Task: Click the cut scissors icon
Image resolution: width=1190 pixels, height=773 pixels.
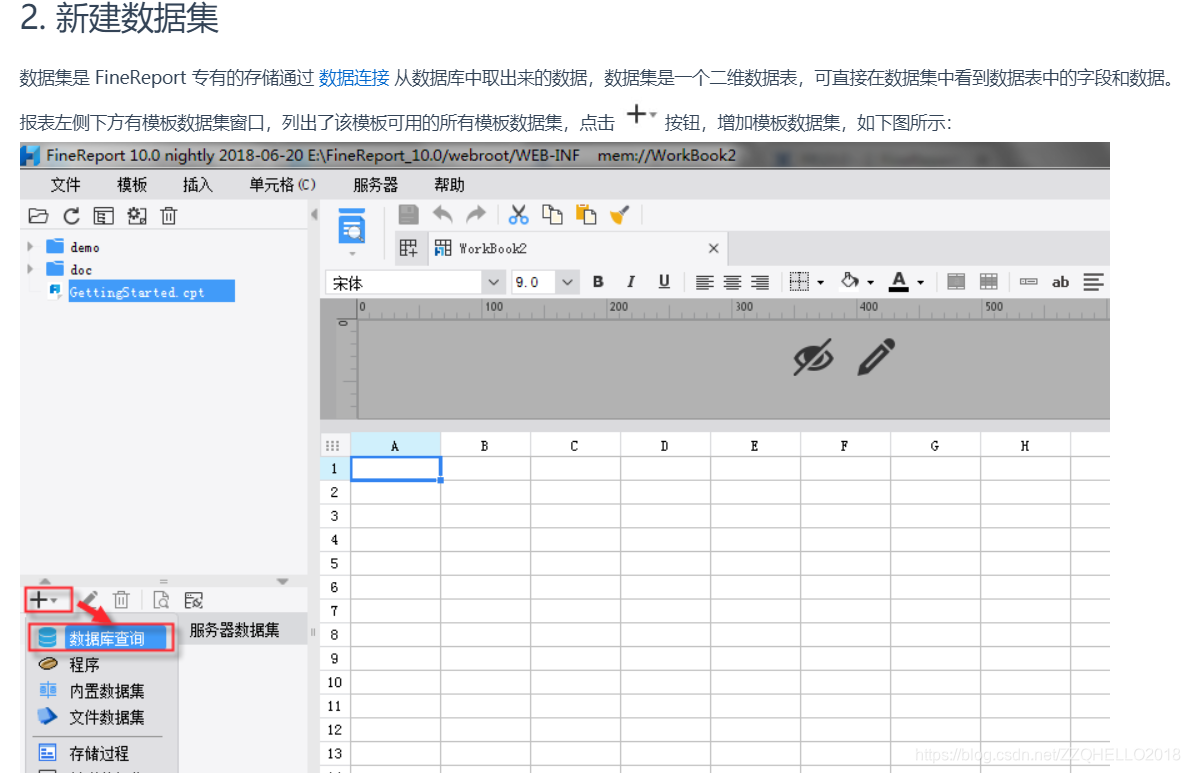Action: point(518,215)
